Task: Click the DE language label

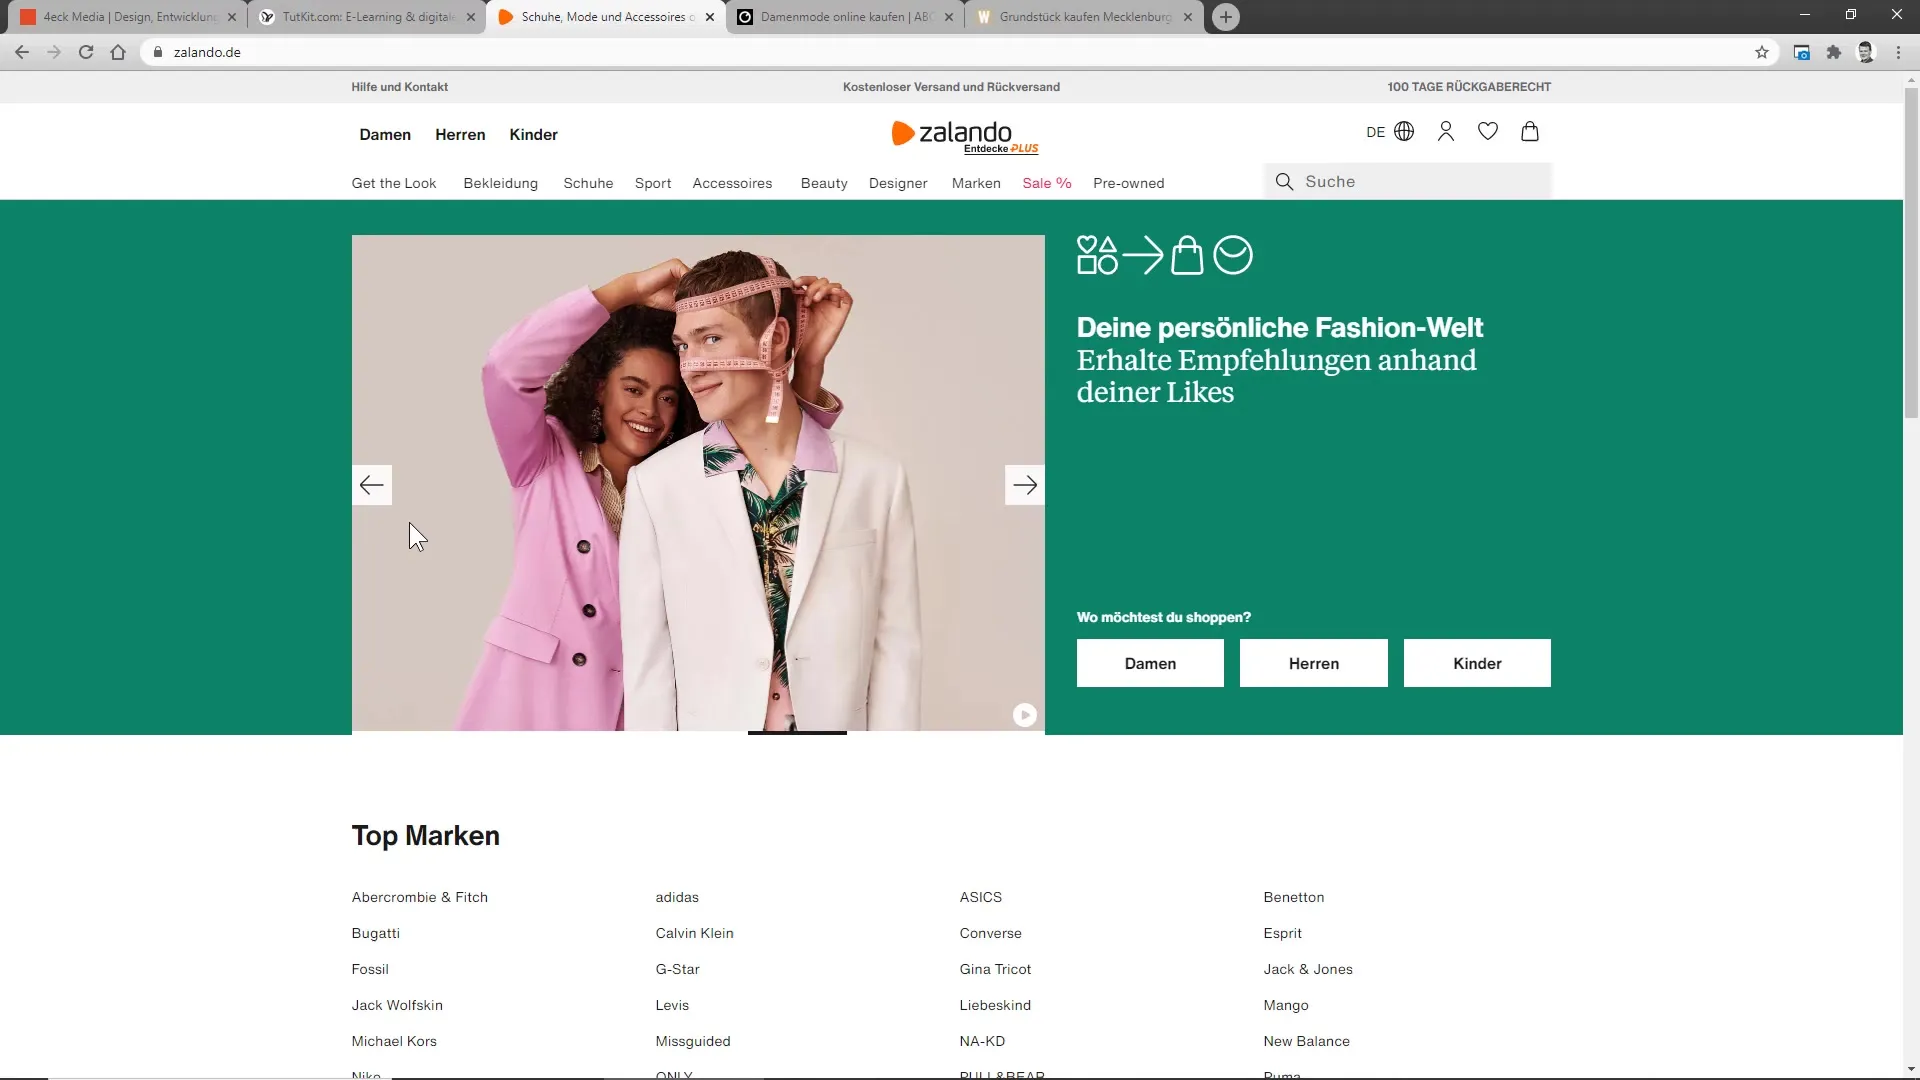Action: pyautogui.click(x=1375, y=132)
